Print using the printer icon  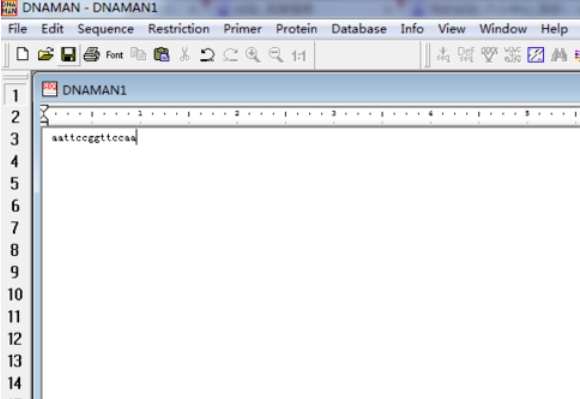[x=91, y=55]
